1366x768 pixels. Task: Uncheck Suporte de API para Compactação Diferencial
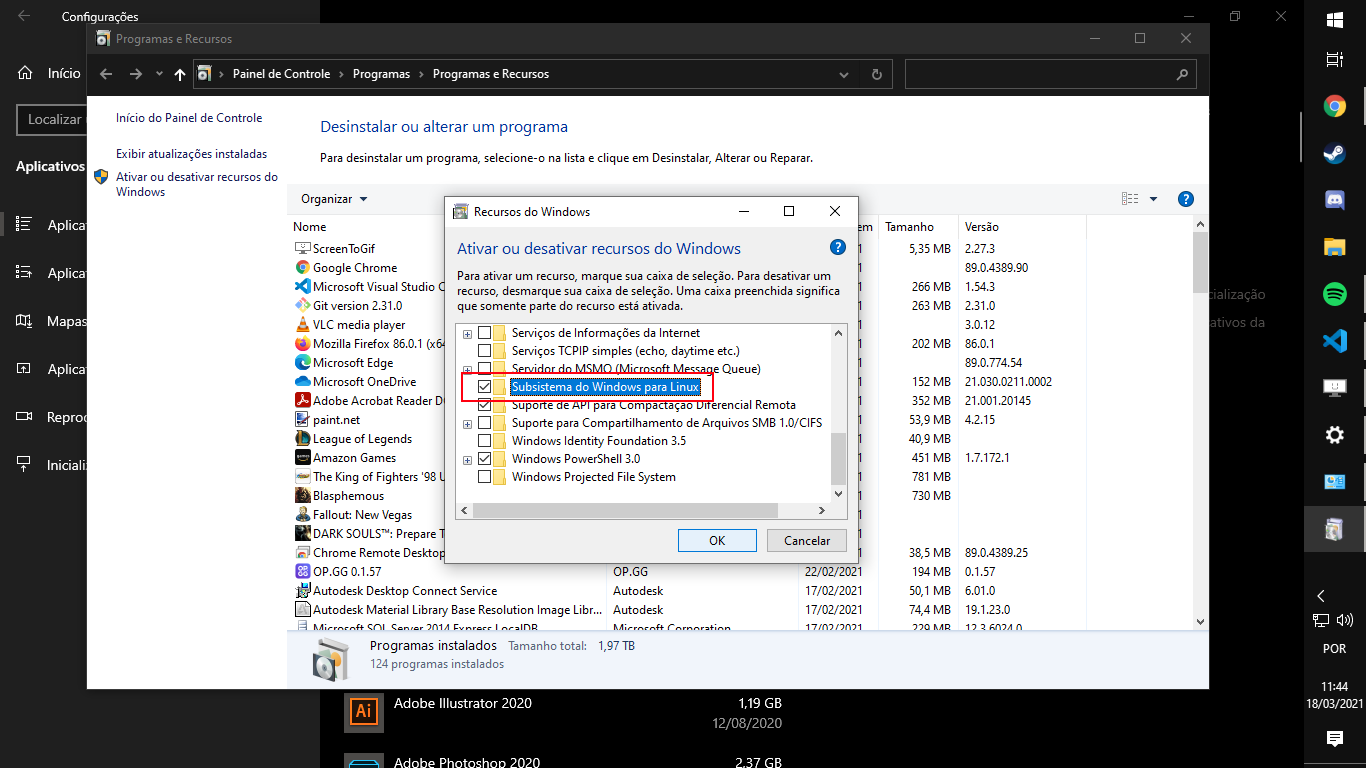[484, 405]
